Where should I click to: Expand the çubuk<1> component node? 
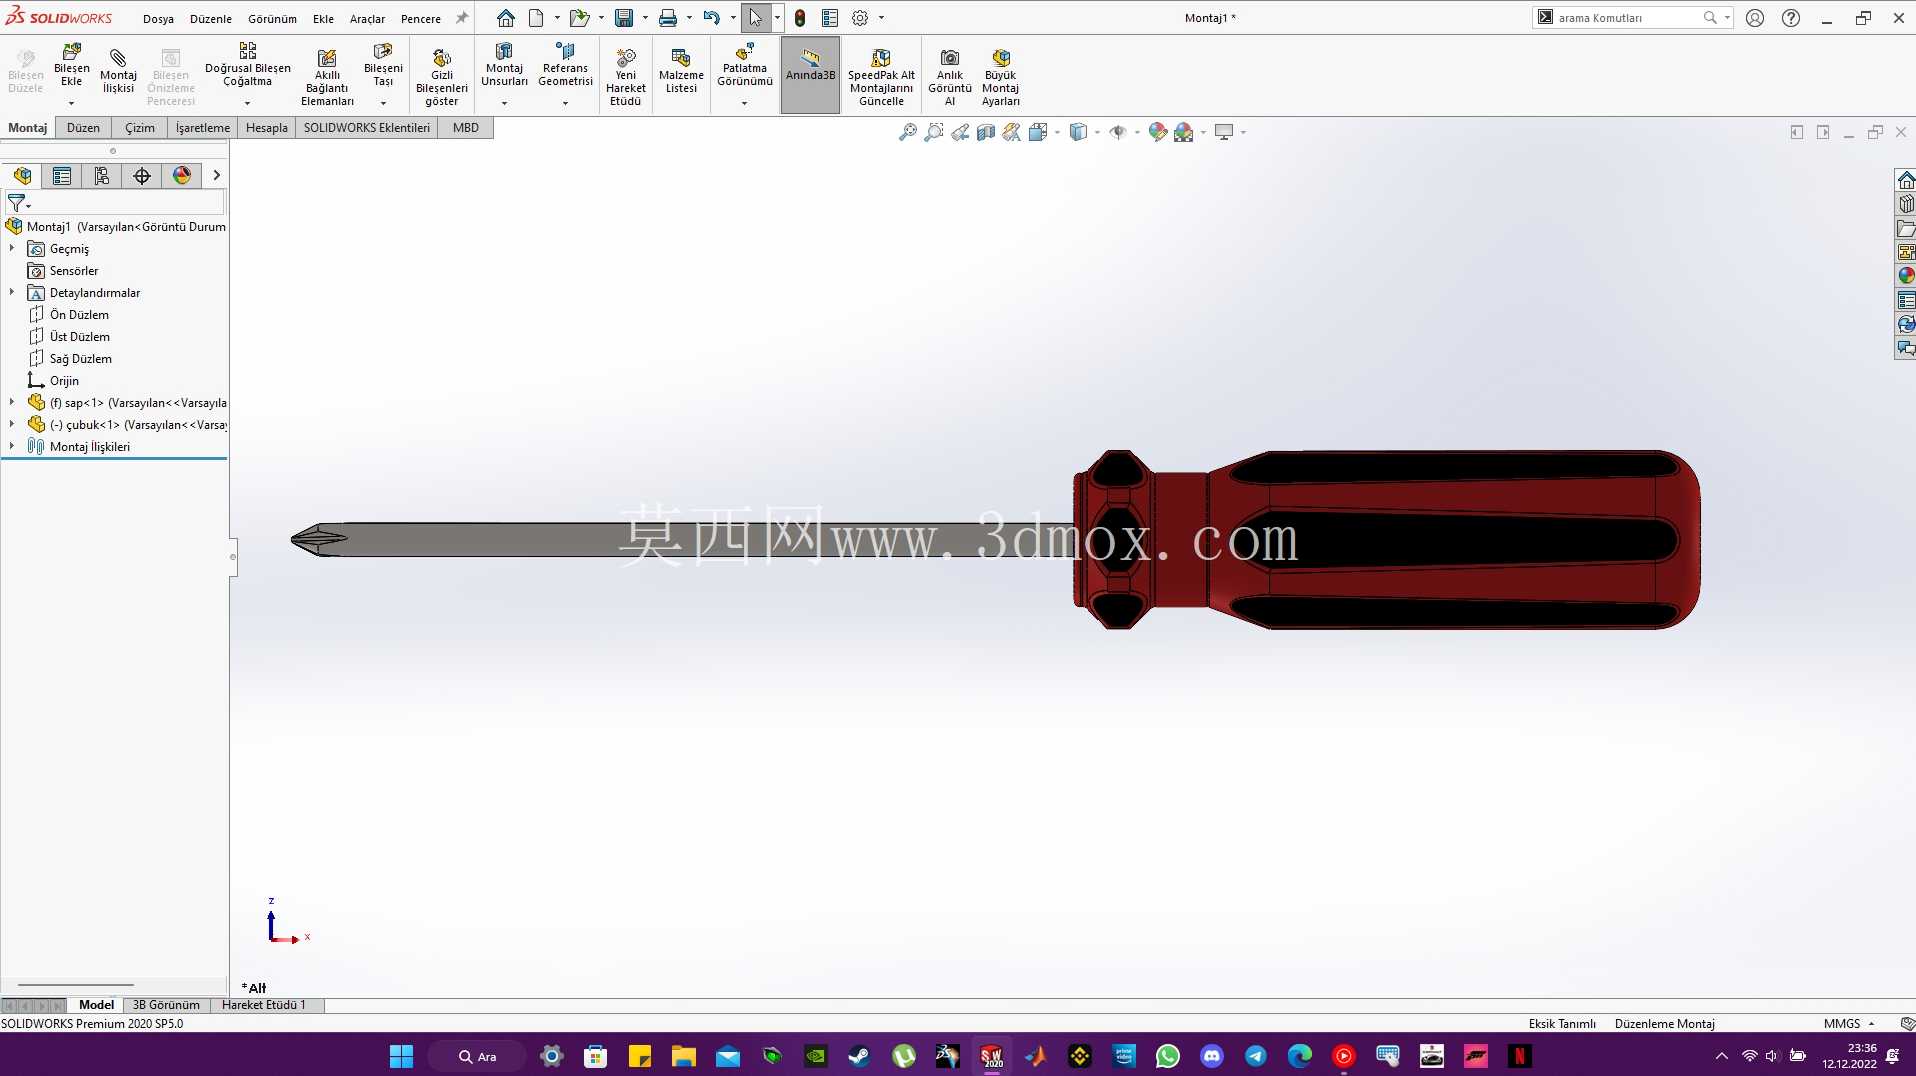(x=12, y=424)
